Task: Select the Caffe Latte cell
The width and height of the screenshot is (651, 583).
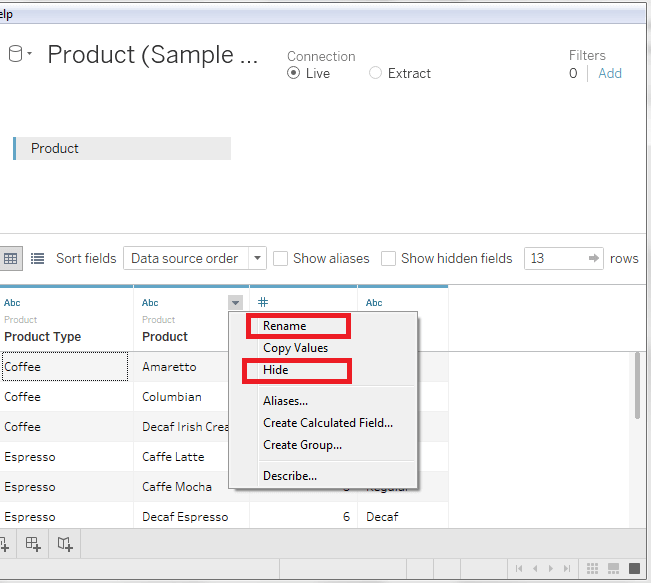Action: (173, 457)
